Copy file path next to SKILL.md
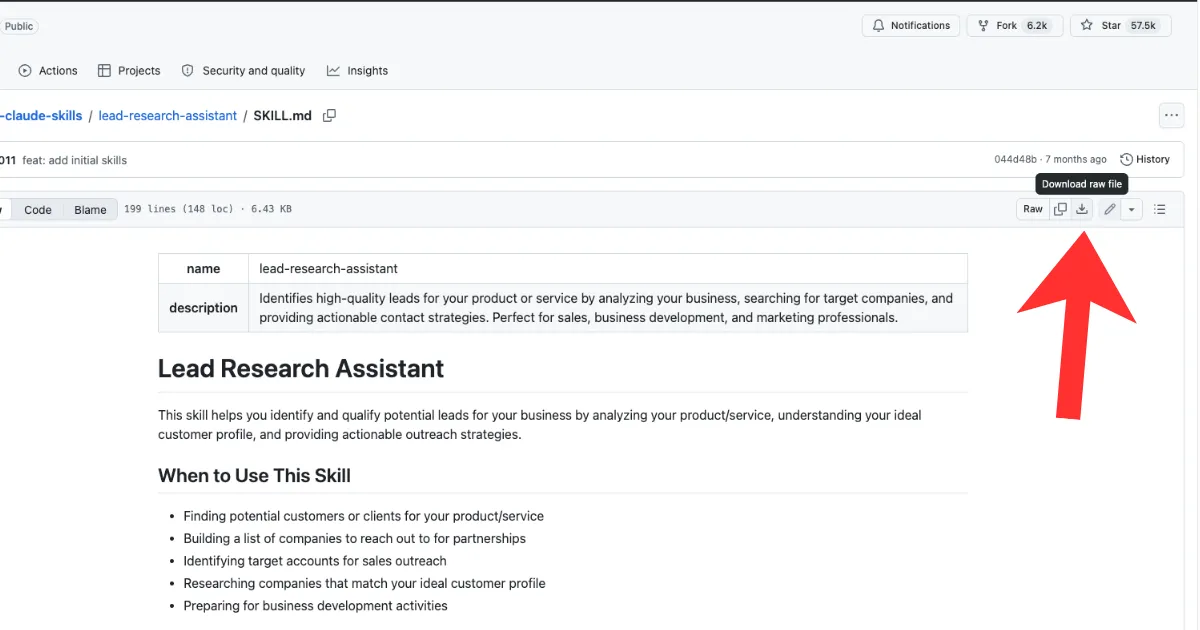 pos(329,115)
